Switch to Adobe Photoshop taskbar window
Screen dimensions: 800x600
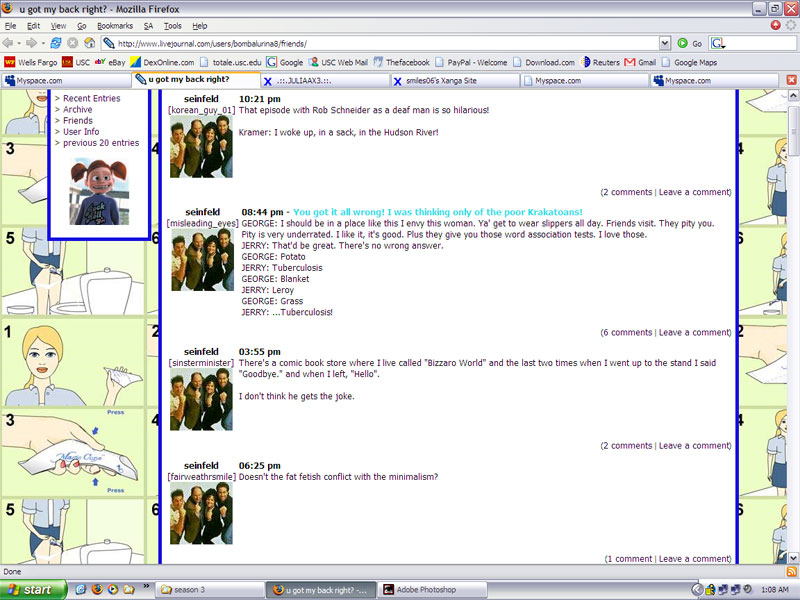[x=432, y=590]
